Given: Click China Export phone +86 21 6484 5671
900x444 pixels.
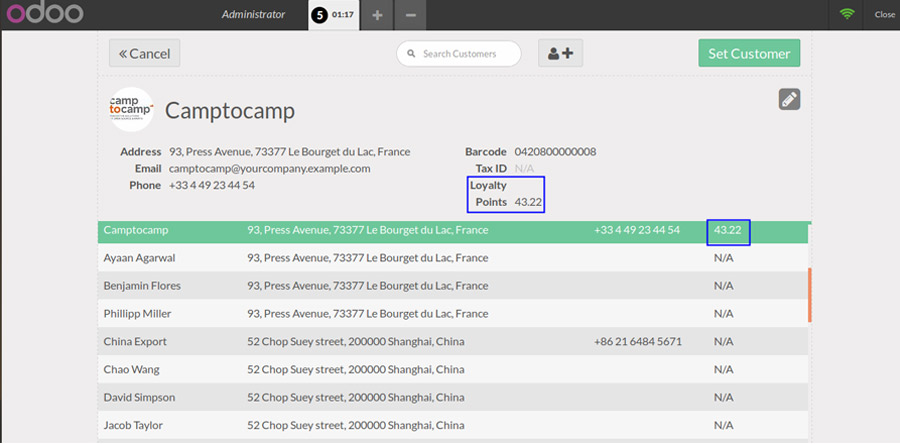Looking at the screenshot, I should tap(638, 341).
